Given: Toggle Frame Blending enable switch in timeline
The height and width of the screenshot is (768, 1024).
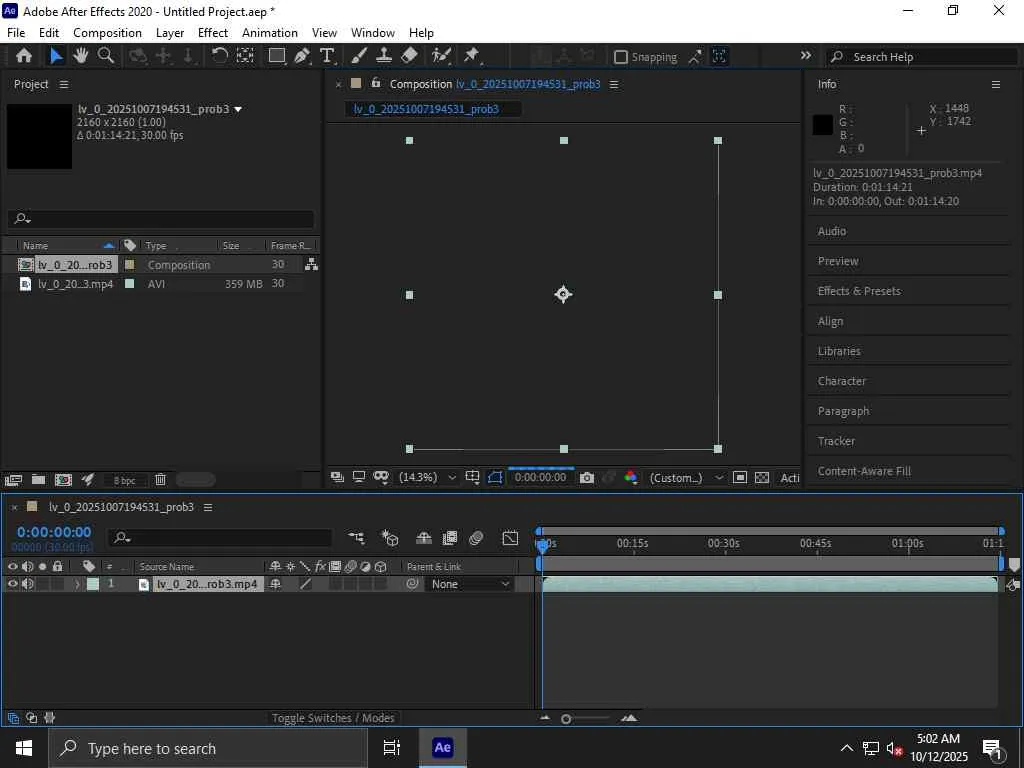Looking at the screenshot, I should pyautogui.click(x=450, y=538).
